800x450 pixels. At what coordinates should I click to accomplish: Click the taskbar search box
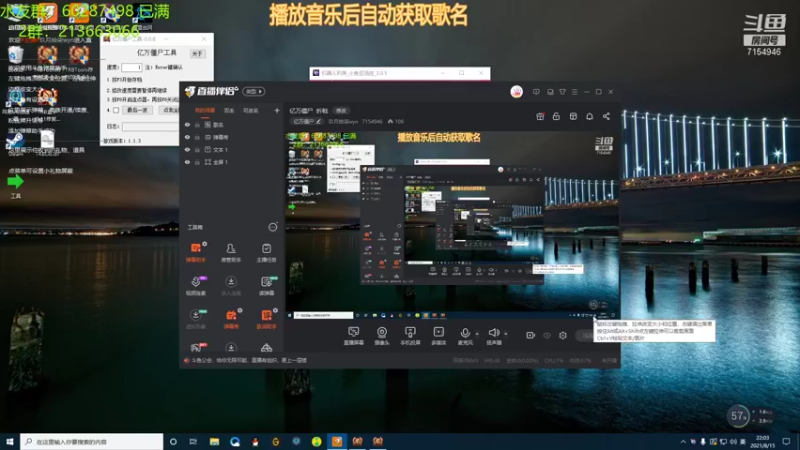coord(92,441)
